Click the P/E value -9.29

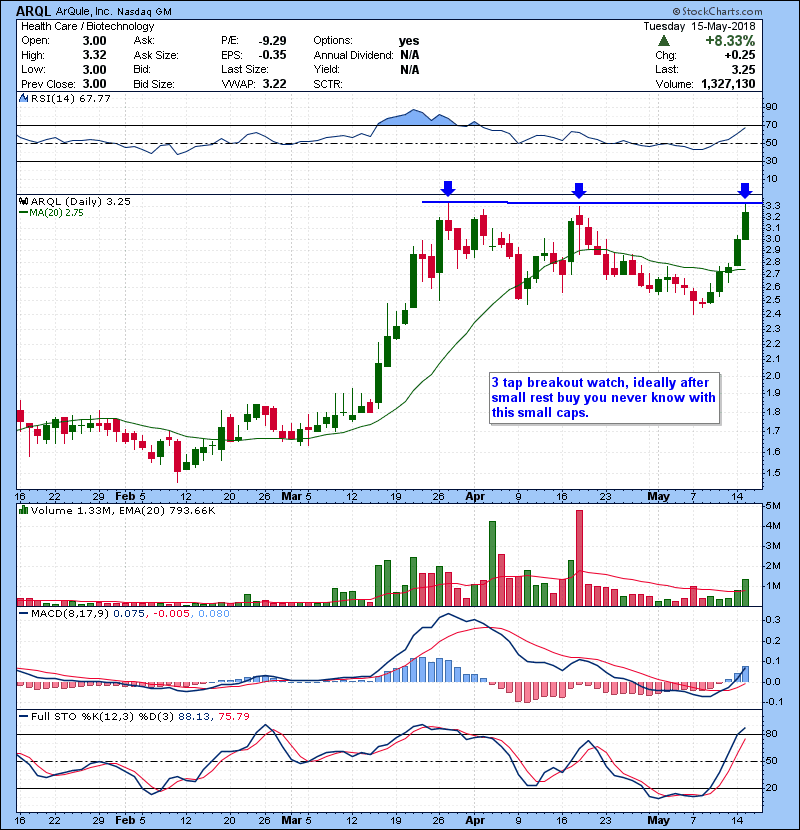tap(272, 41)
